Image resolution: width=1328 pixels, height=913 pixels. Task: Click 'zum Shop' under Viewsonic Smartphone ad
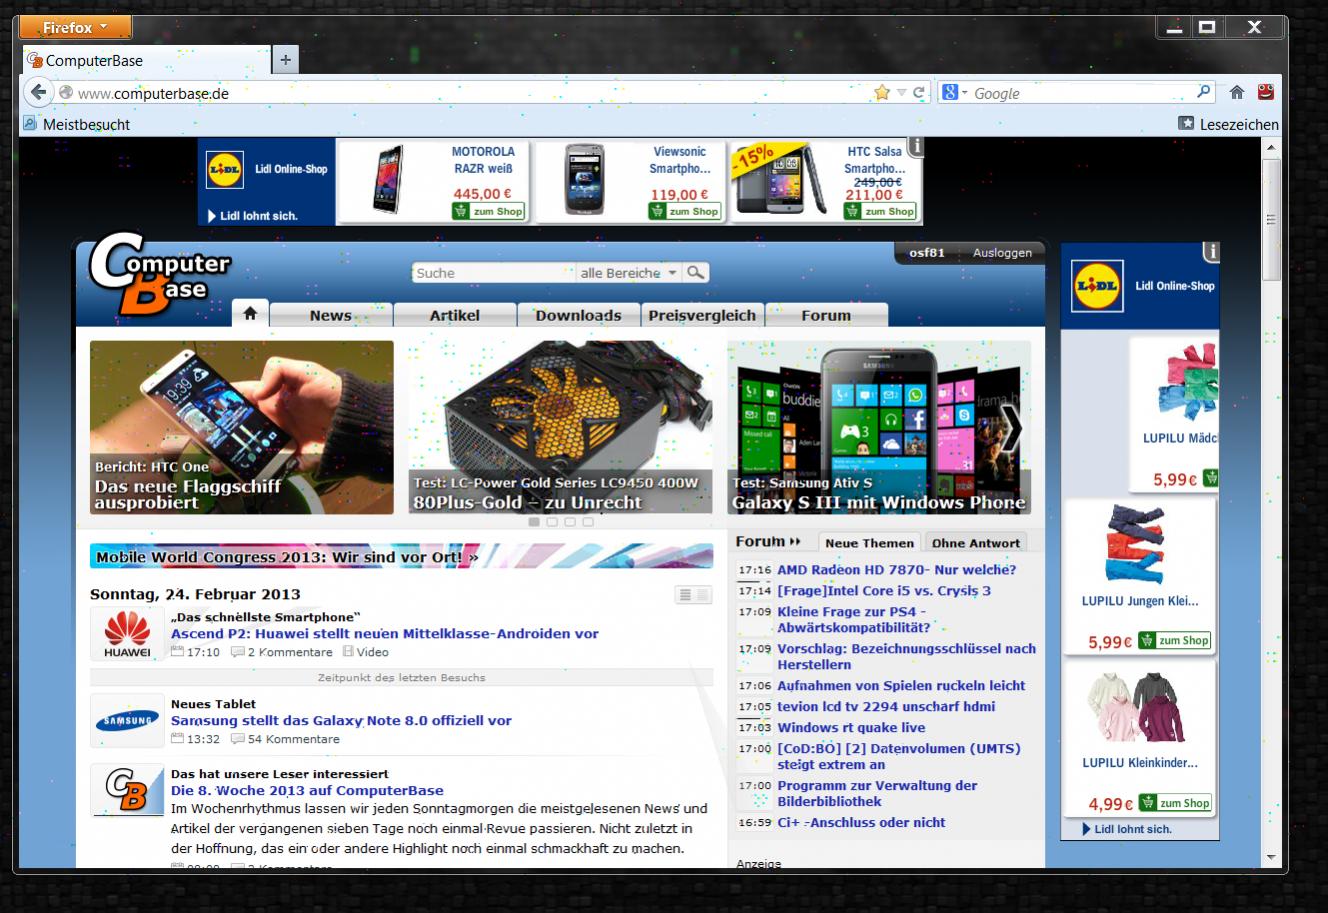(684, 211)
